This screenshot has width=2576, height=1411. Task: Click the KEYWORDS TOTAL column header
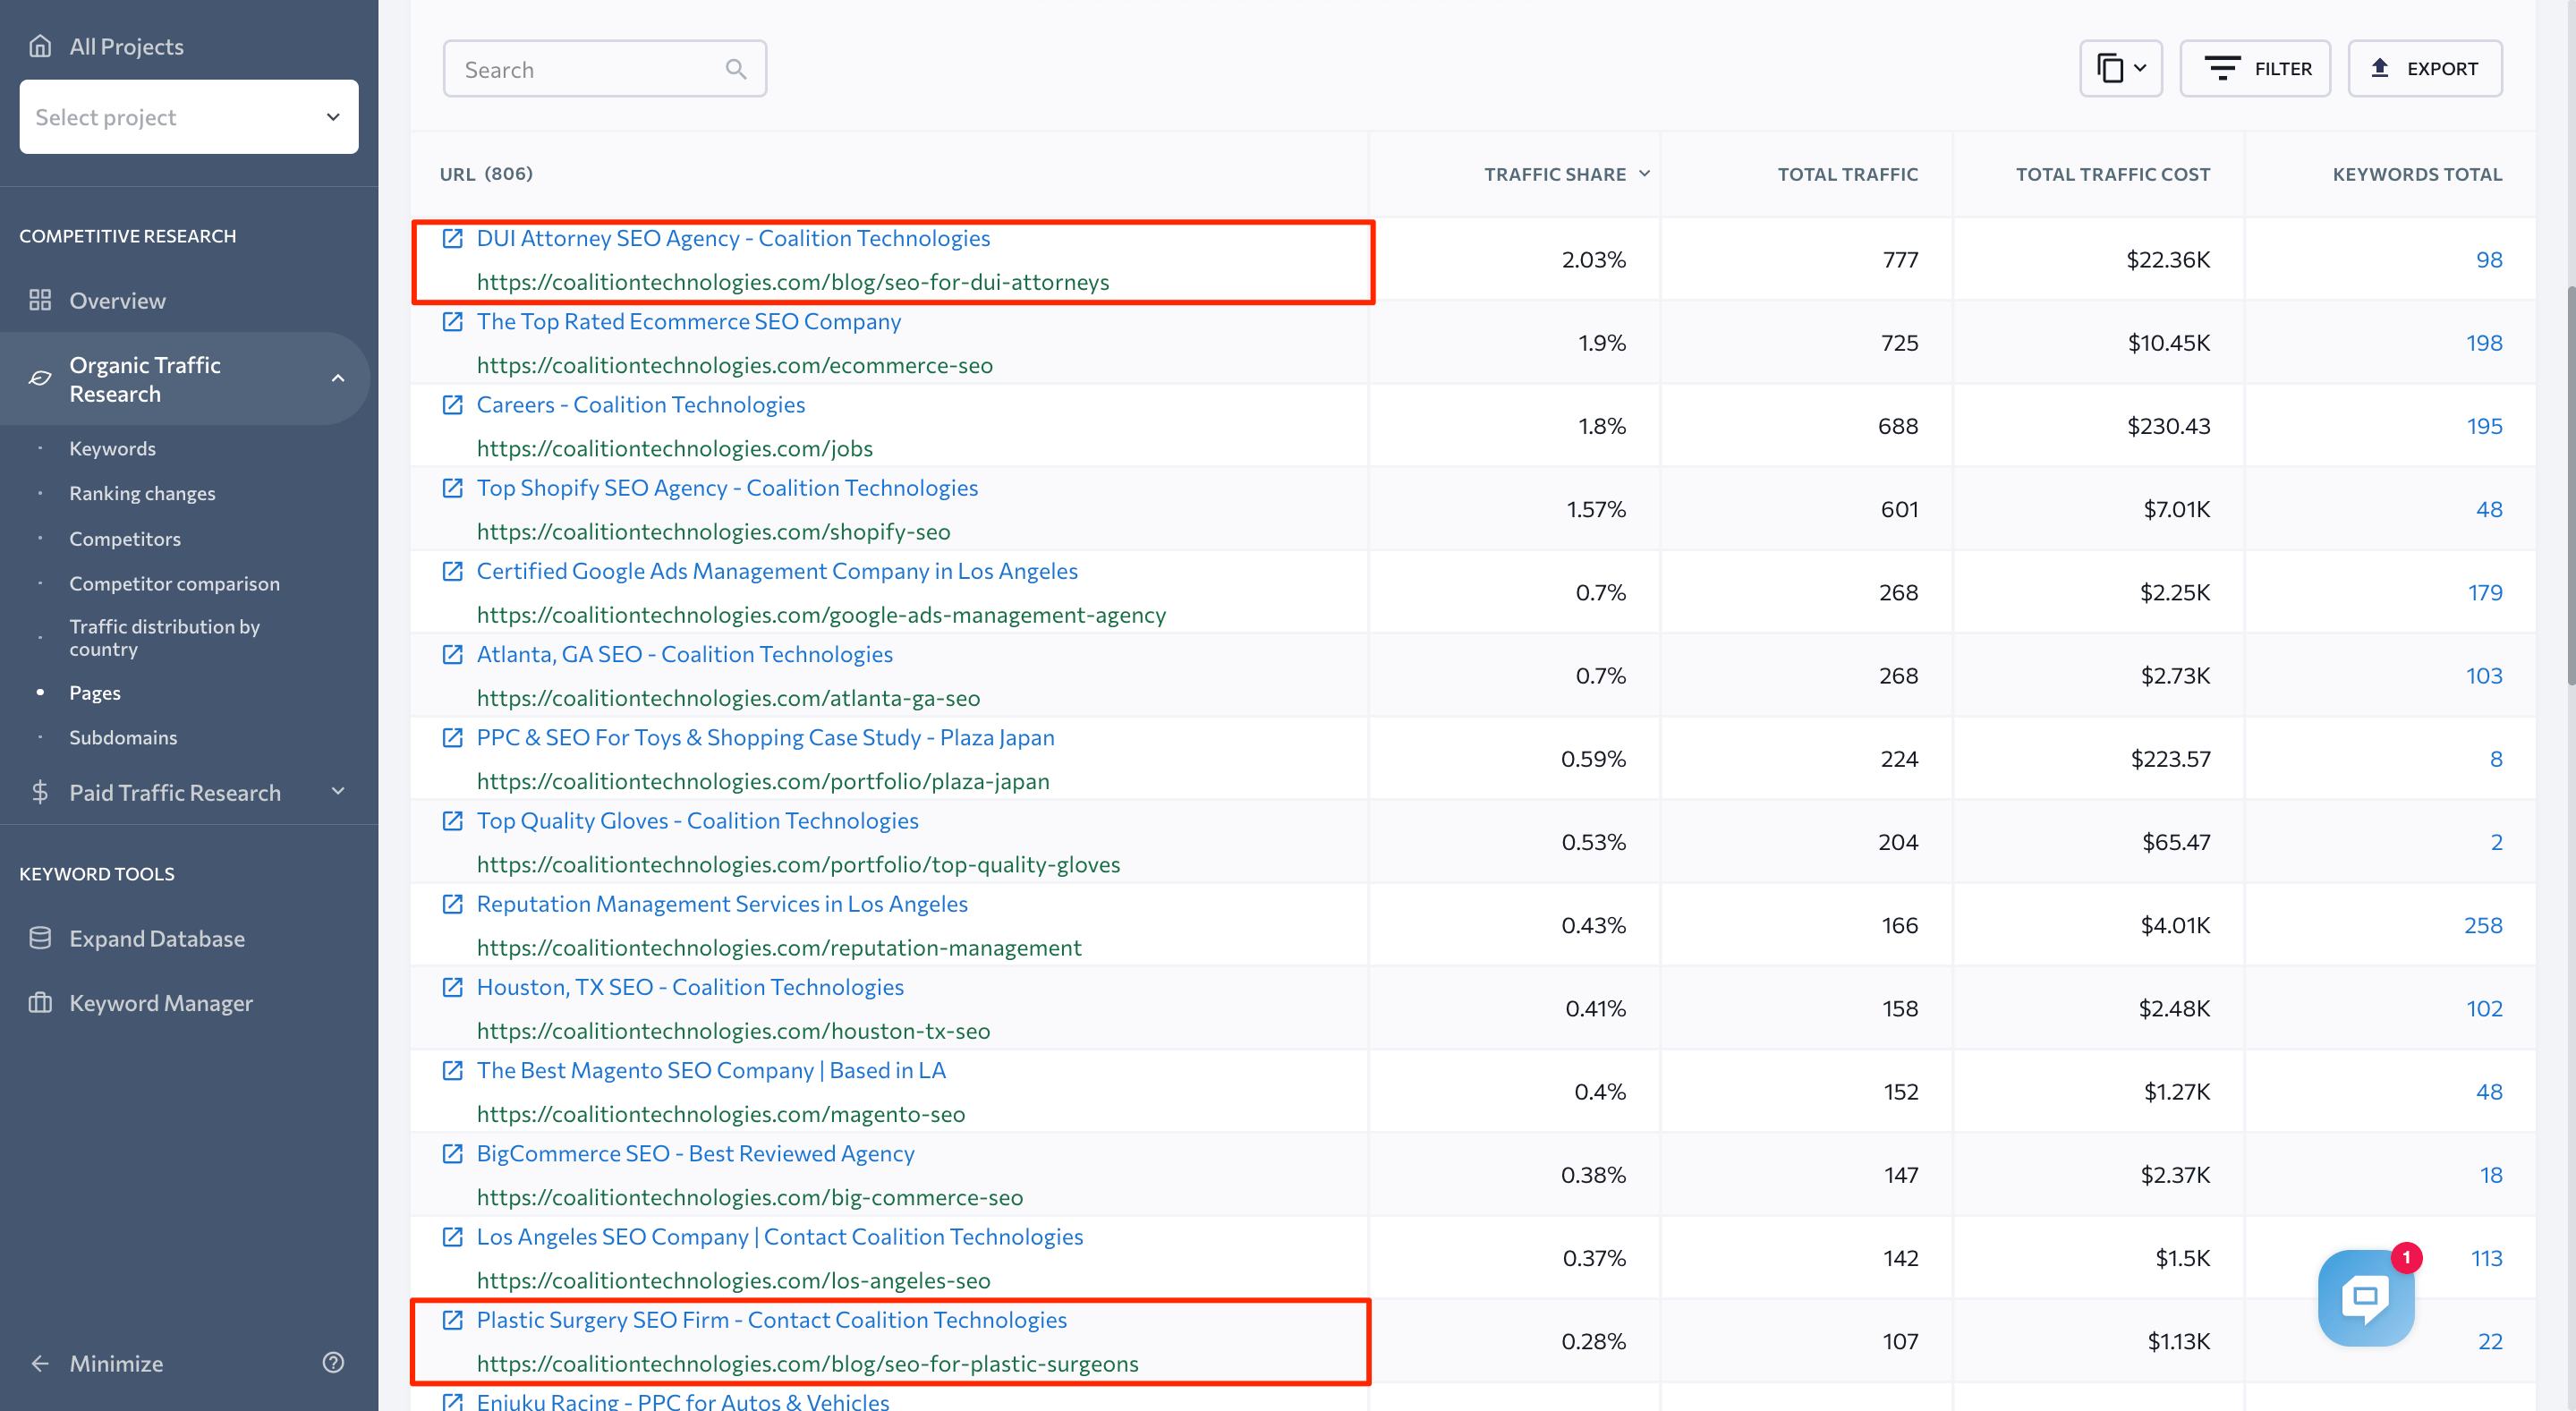(x=2417, y=174)
